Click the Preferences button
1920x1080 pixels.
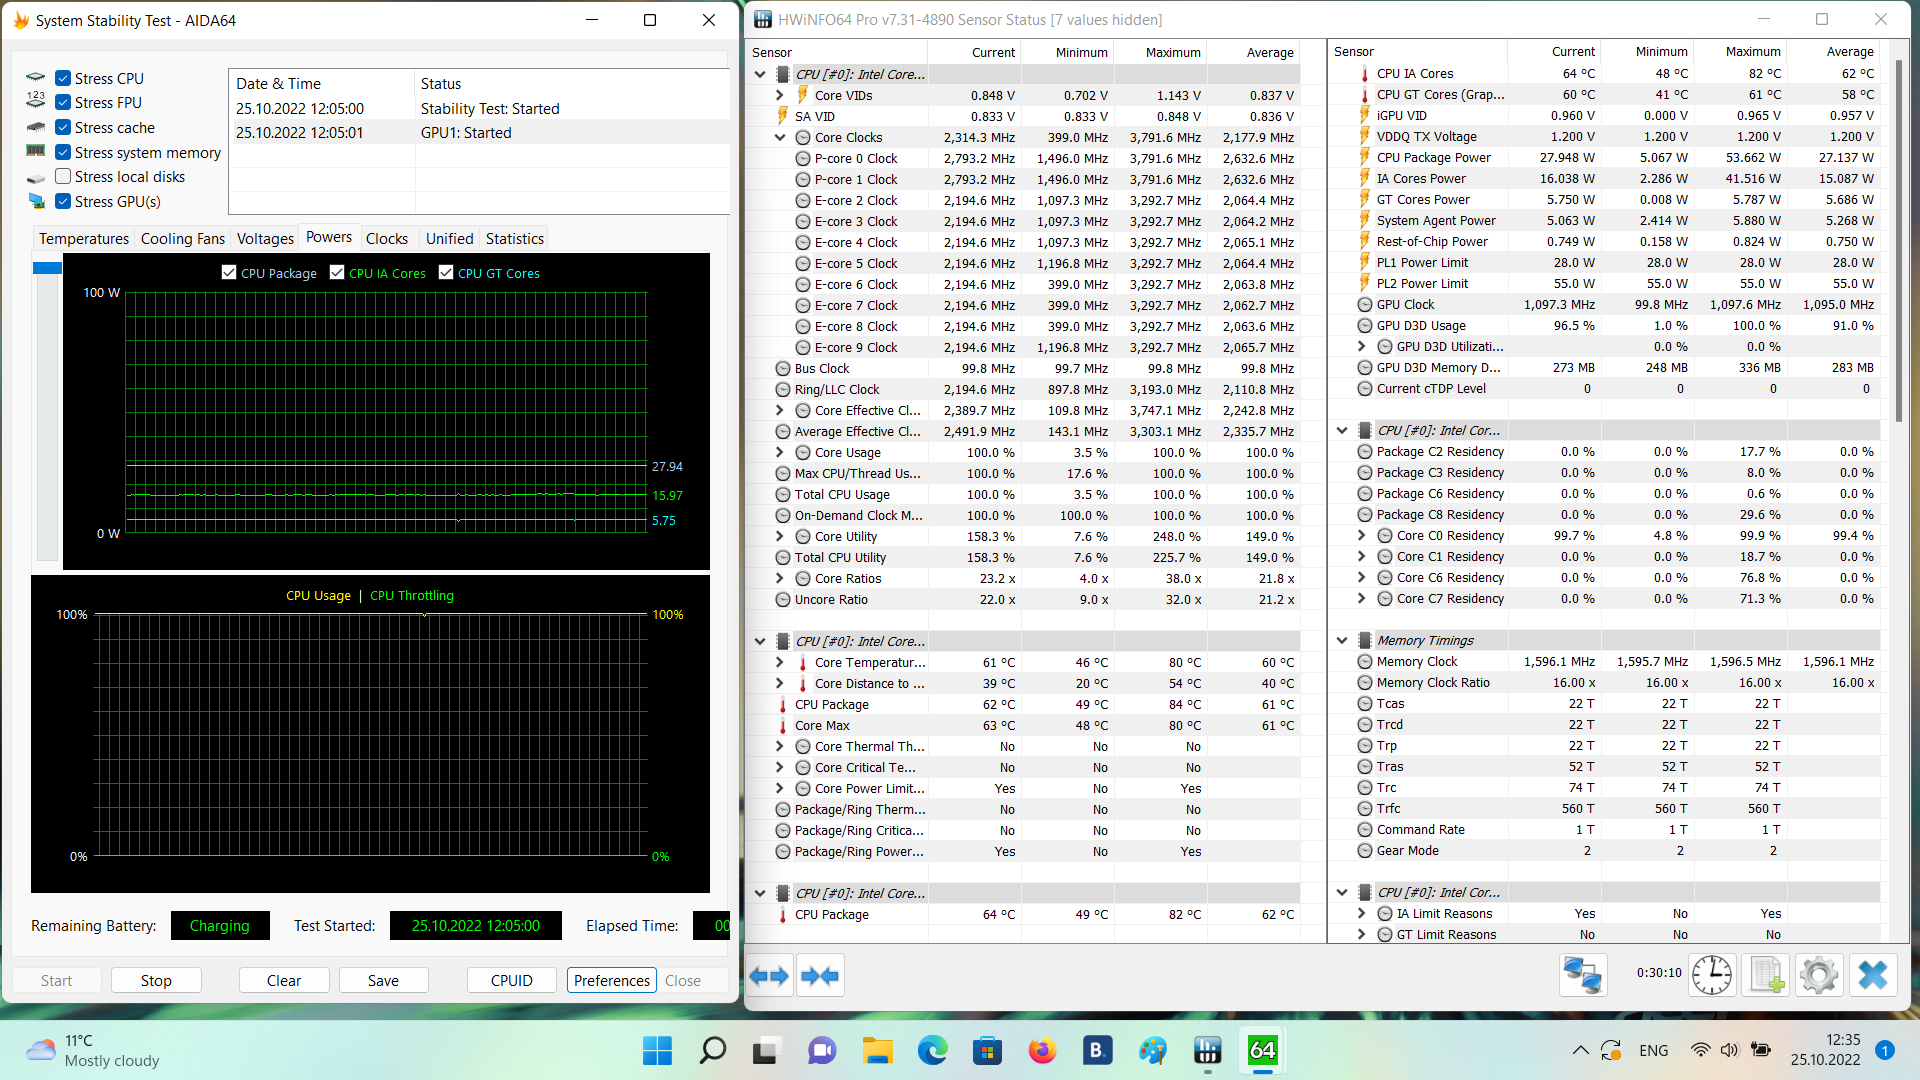612,981
